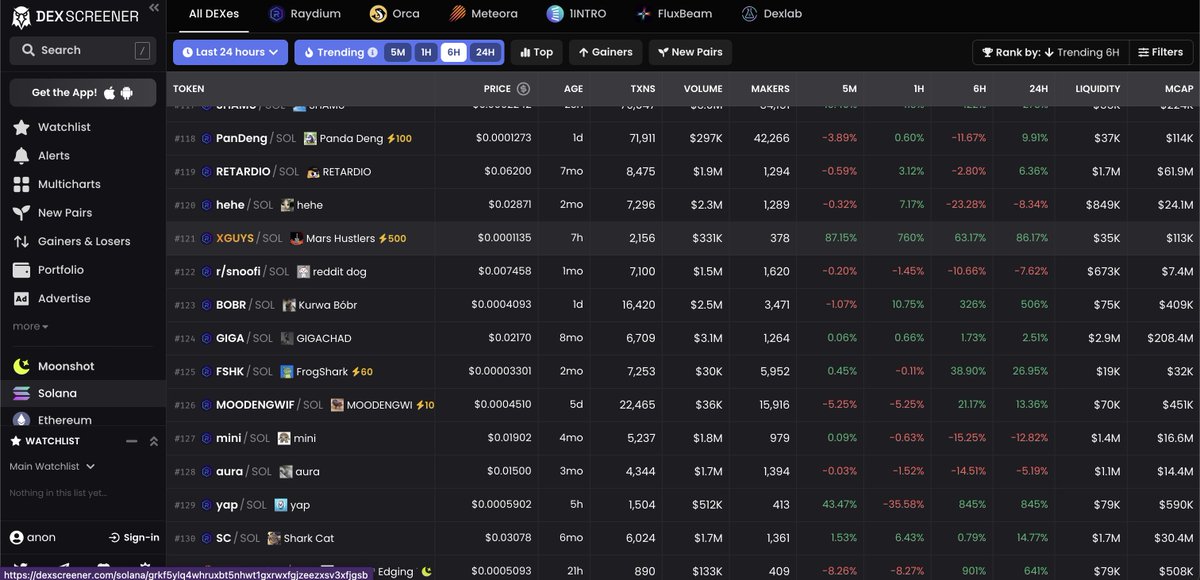
Task: Open the FSHK / SOL pair row
Action: point(683,372)
